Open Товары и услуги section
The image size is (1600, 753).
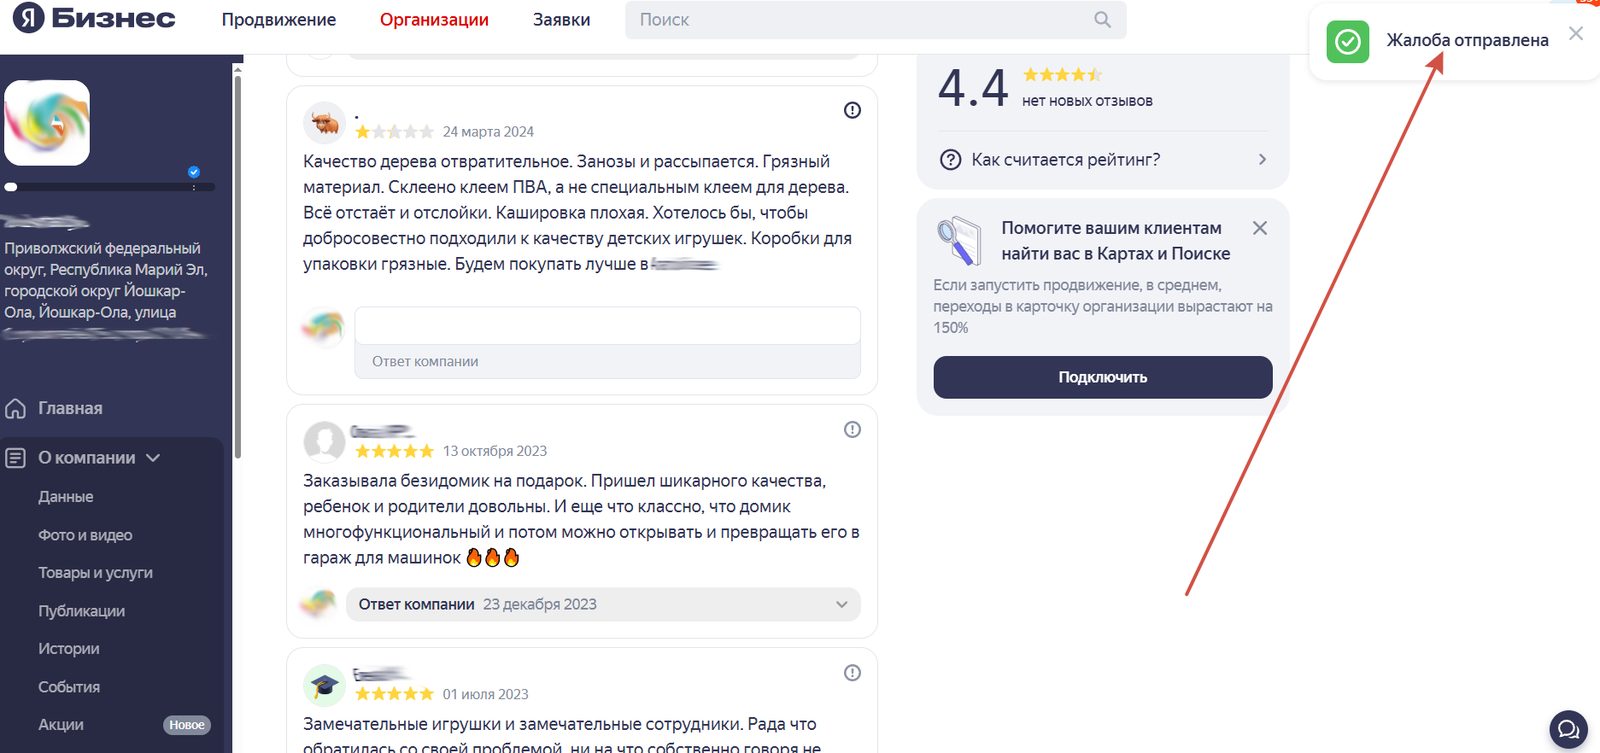95,573
